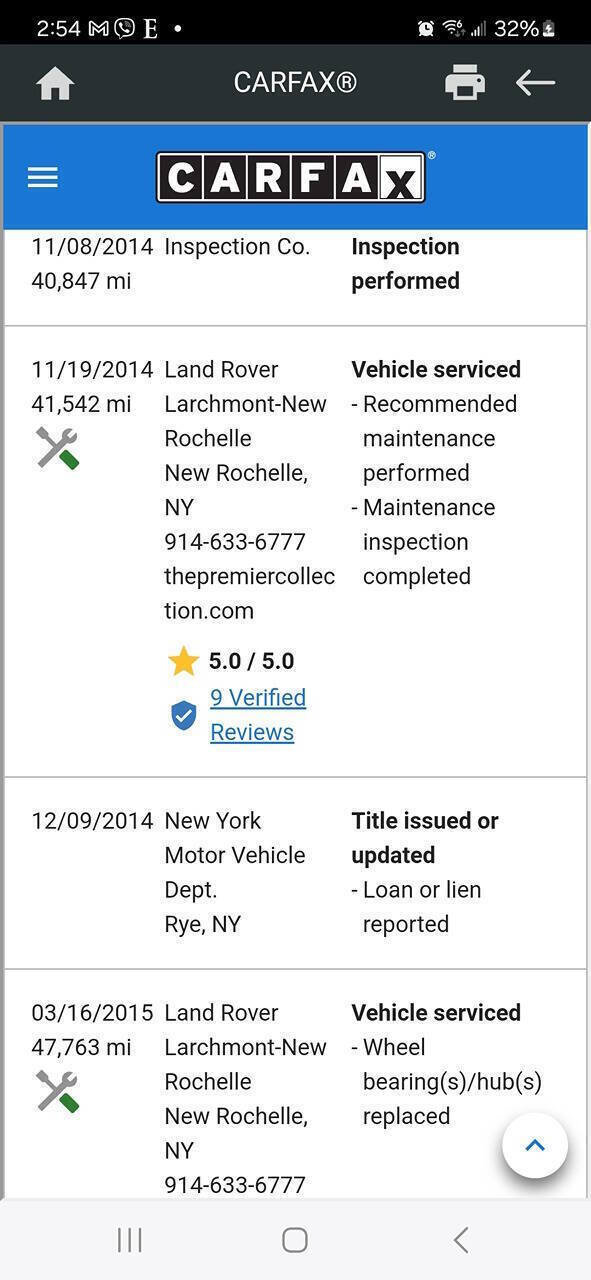Select Wheel bearing(s)/hub(s) replaced service detail
The height and width of the screenshot is (1280, 591).
(x=451, y=1082)
